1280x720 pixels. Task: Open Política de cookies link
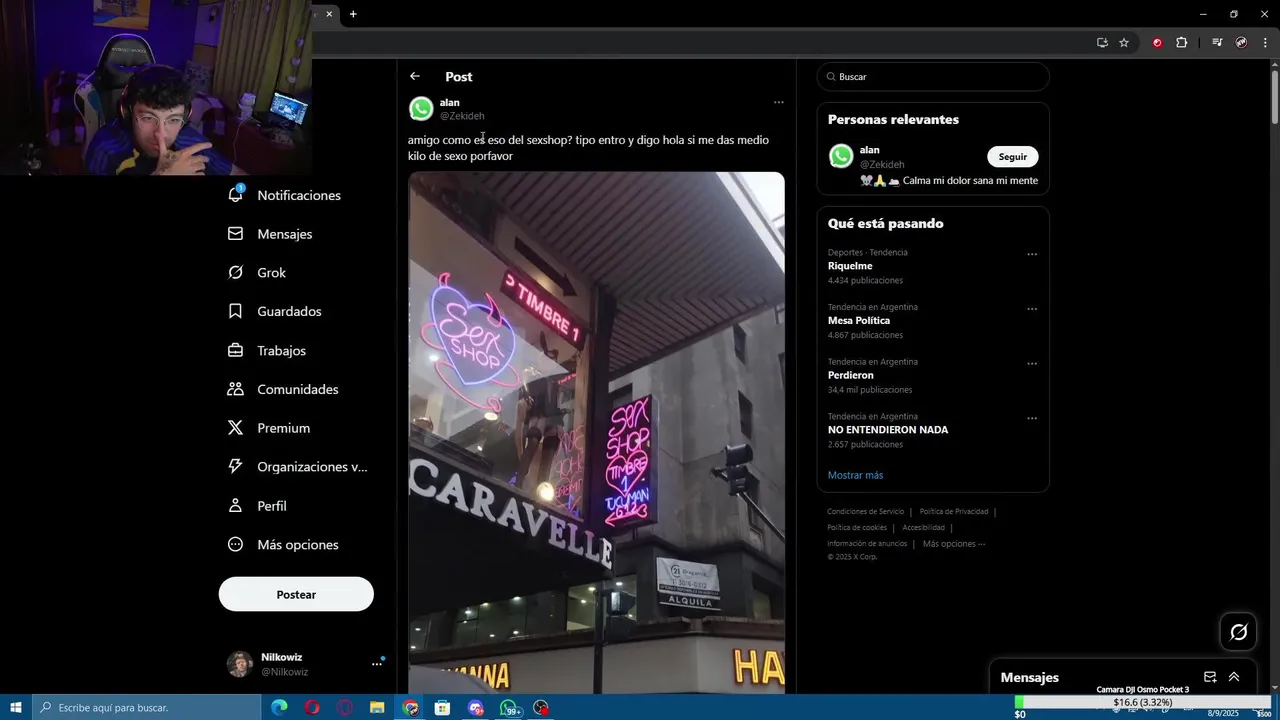coord(857,528)
